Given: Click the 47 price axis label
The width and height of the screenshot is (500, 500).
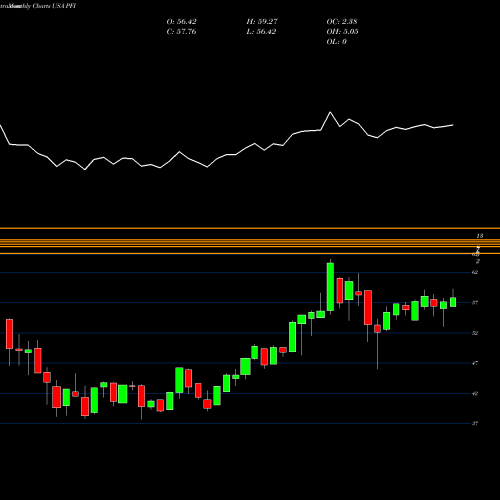Looking at the screenshot, I should pos(475,363).
